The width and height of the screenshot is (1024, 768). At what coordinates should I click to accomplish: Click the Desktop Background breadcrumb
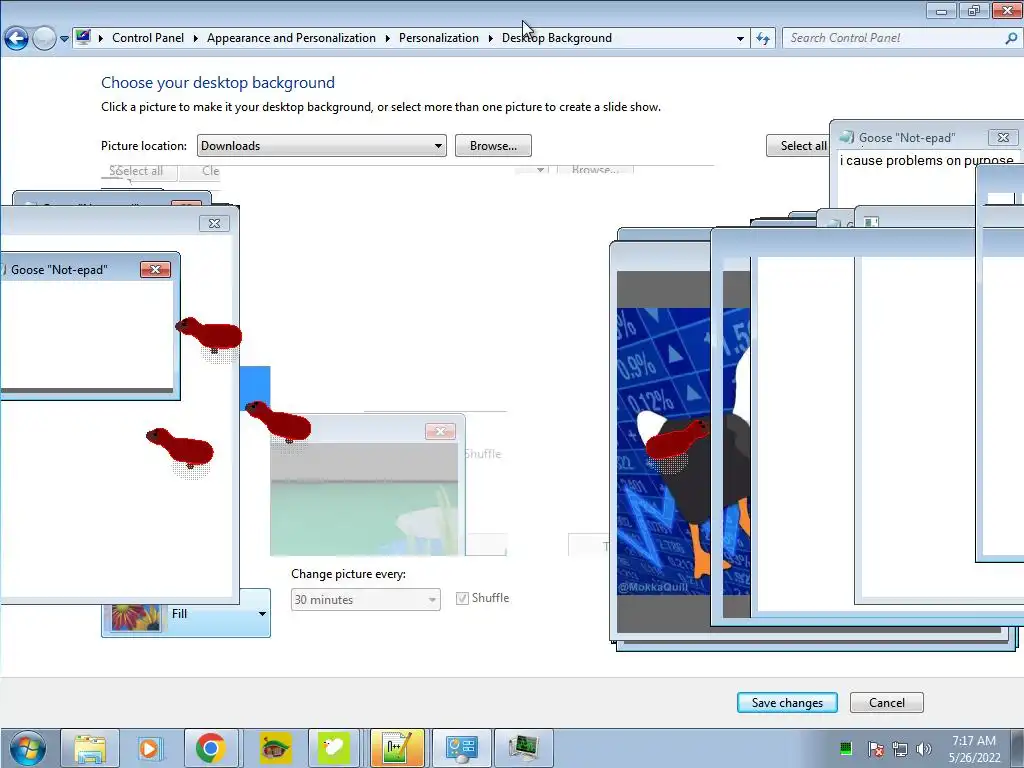(x=556, y=38)
